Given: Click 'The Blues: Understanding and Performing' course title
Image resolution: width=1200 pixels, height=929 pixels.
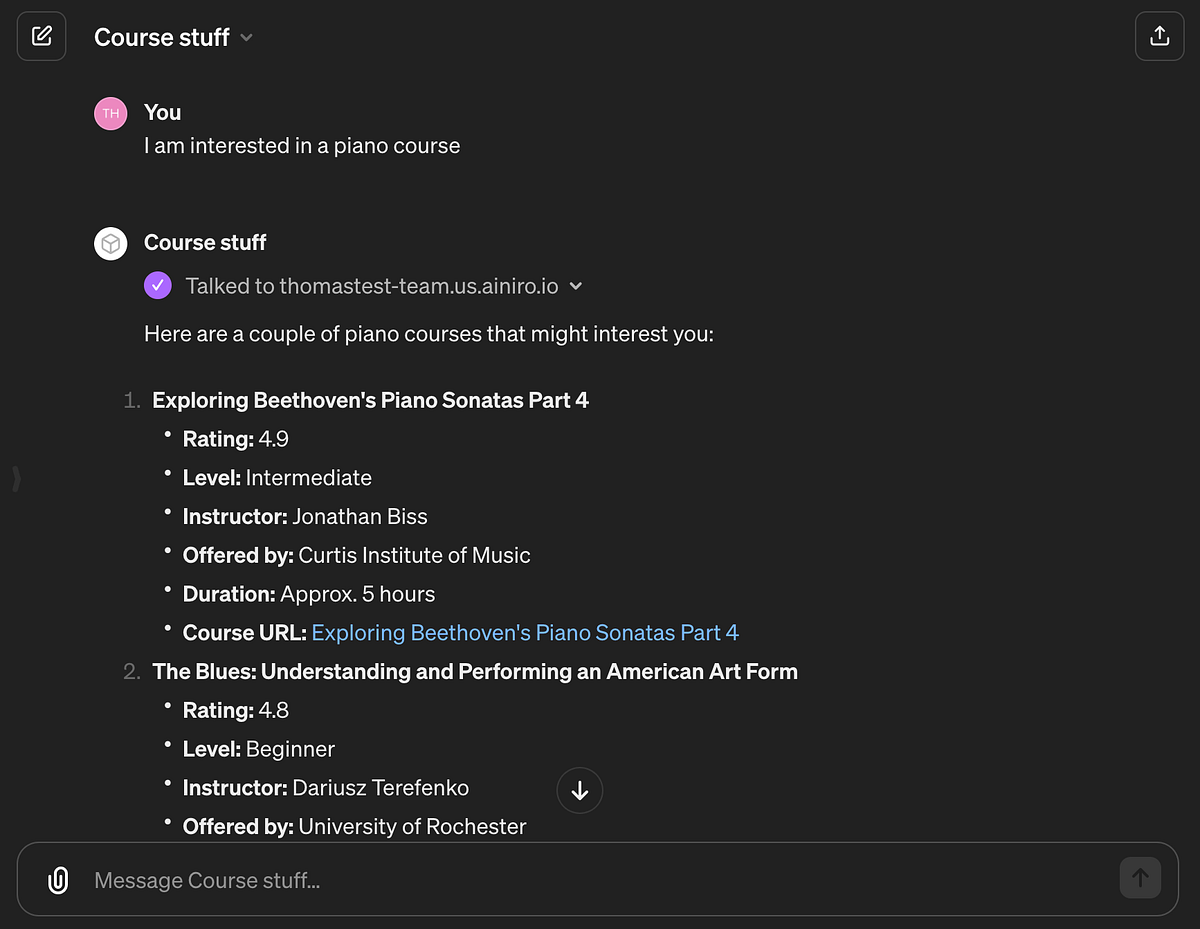Looking at the screenshot, I should pos(475,672).
